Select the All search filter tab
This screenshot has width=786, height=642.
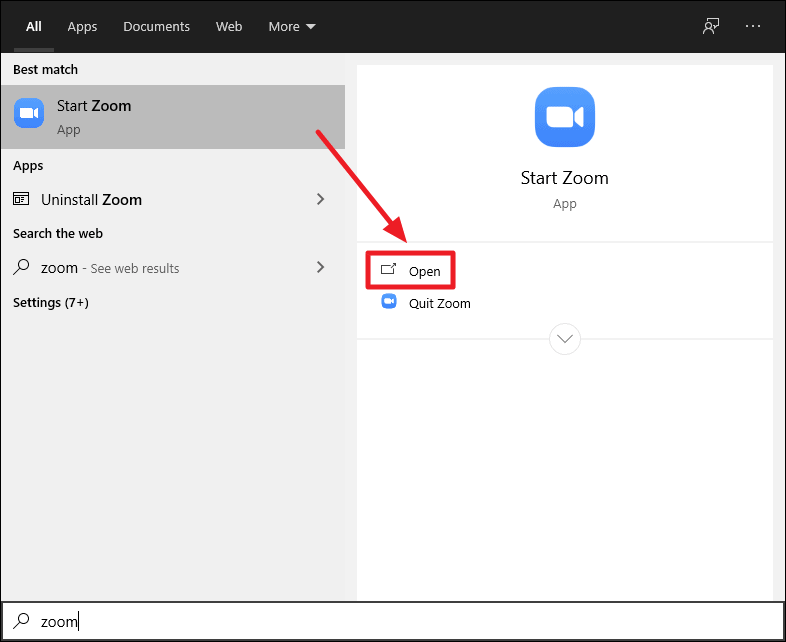[34, 27]
